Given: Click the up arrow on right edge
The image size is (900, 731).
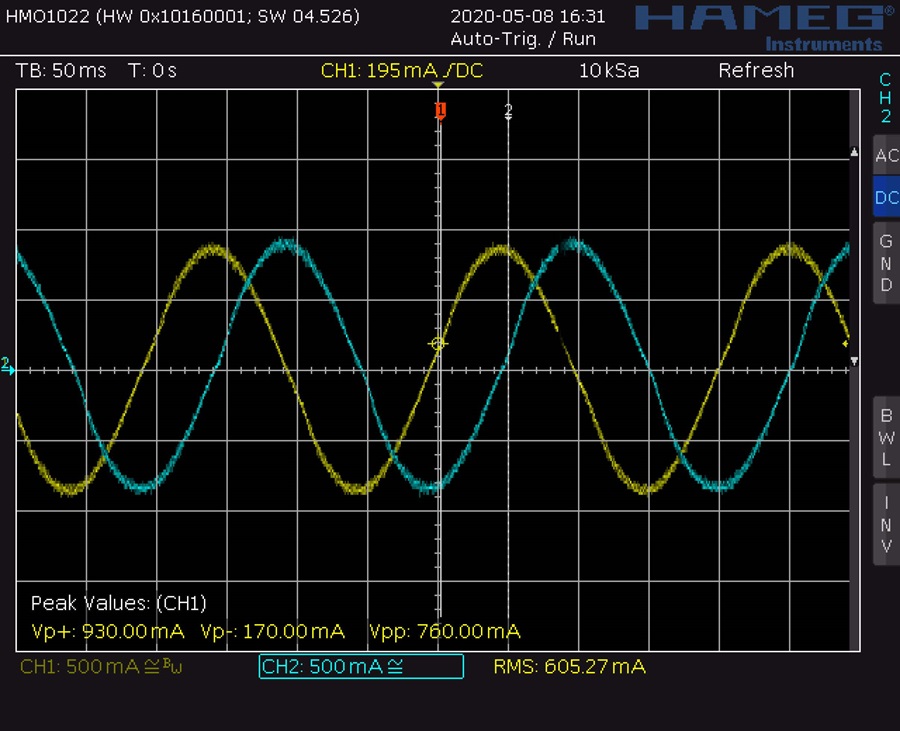Looking at the screenshot, I should point(853,153).
